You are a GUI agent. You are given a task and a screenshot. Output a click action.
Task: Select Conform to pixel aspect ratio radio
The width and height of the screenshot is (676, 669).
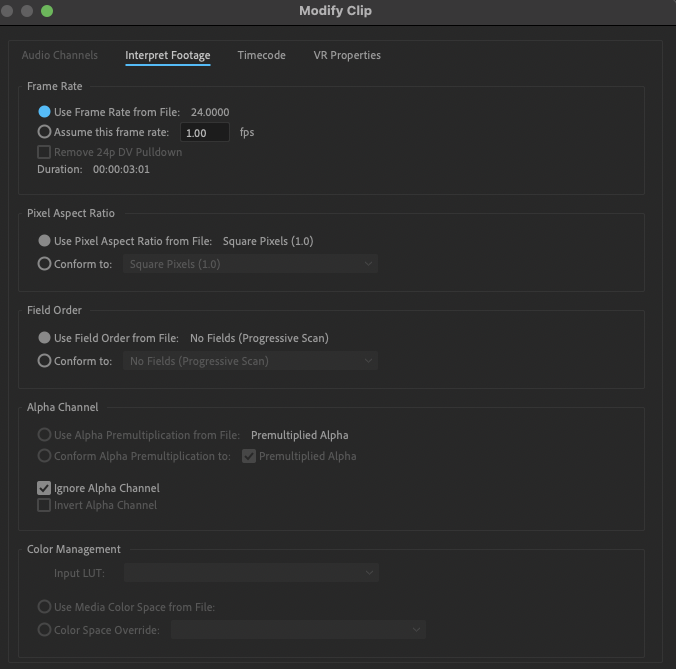pyautogui.click(x=44, y=264)
